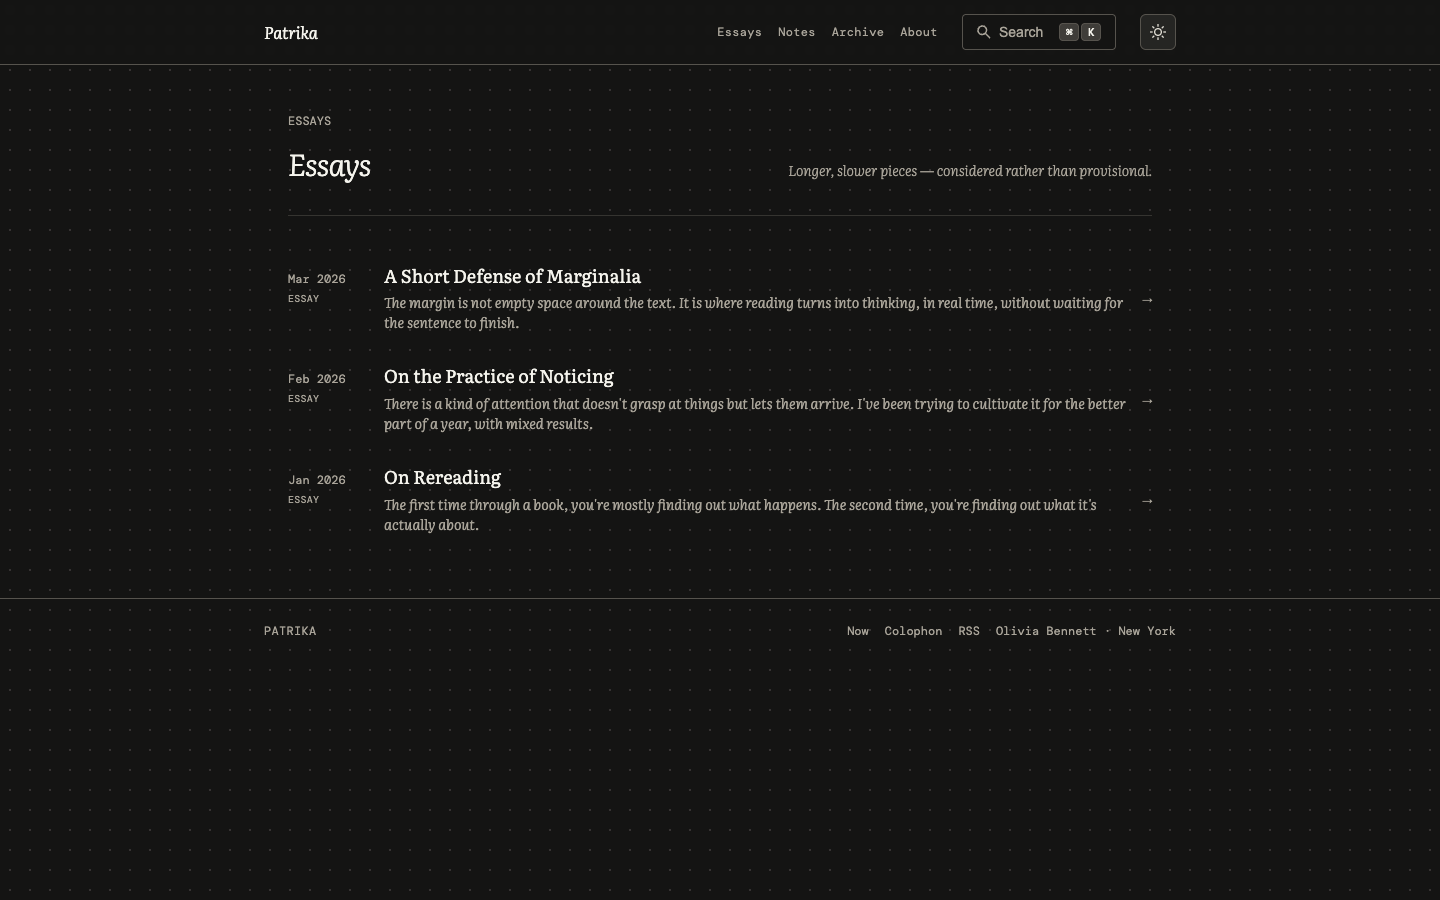
Task: Open the Essays nav item
Action: point(739,32)
